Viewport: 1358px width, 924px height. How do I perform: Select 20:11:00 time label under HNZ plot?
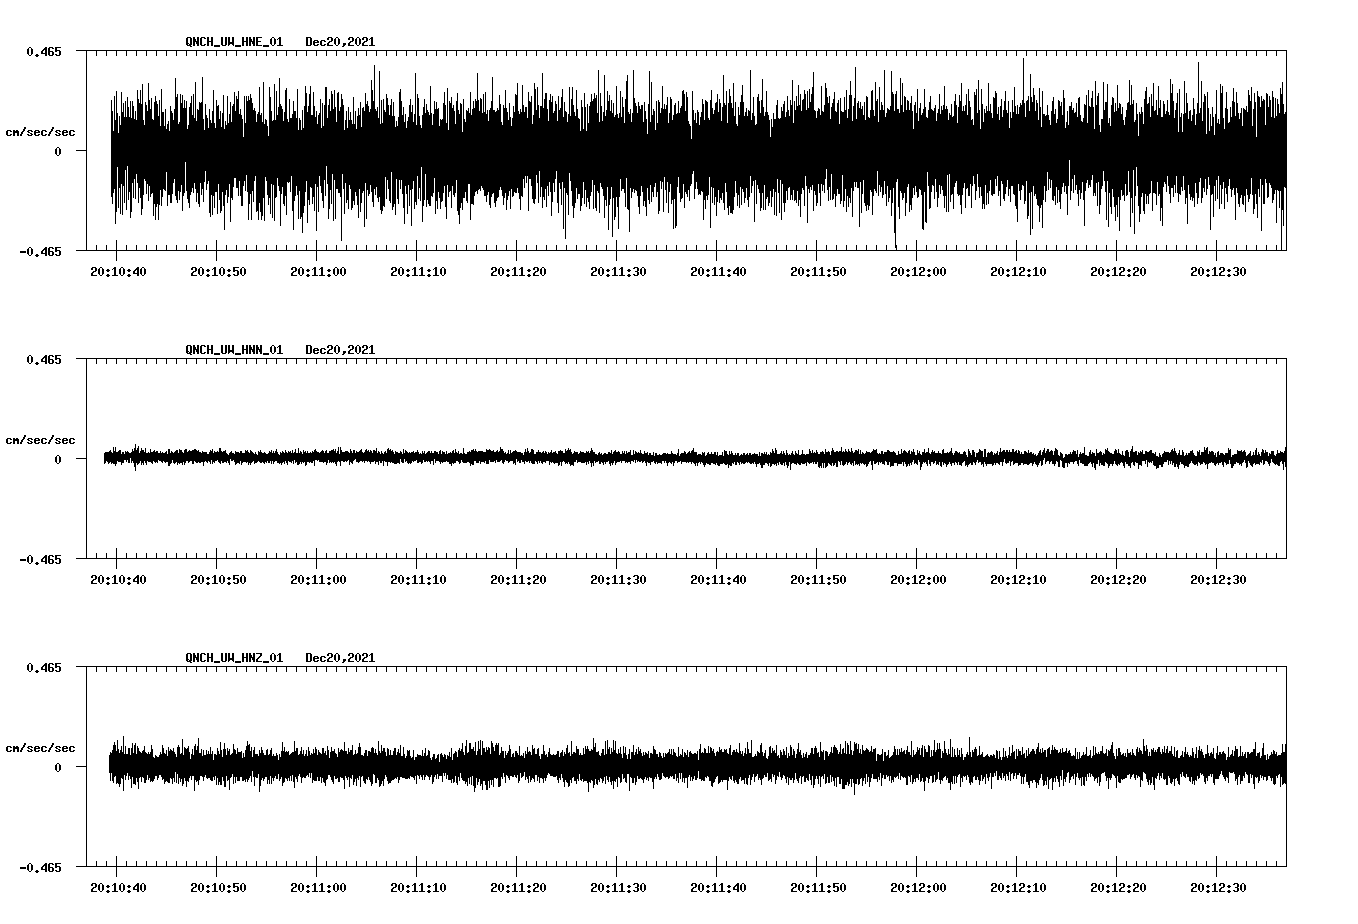pyautogui.click(x=318, y=888)
